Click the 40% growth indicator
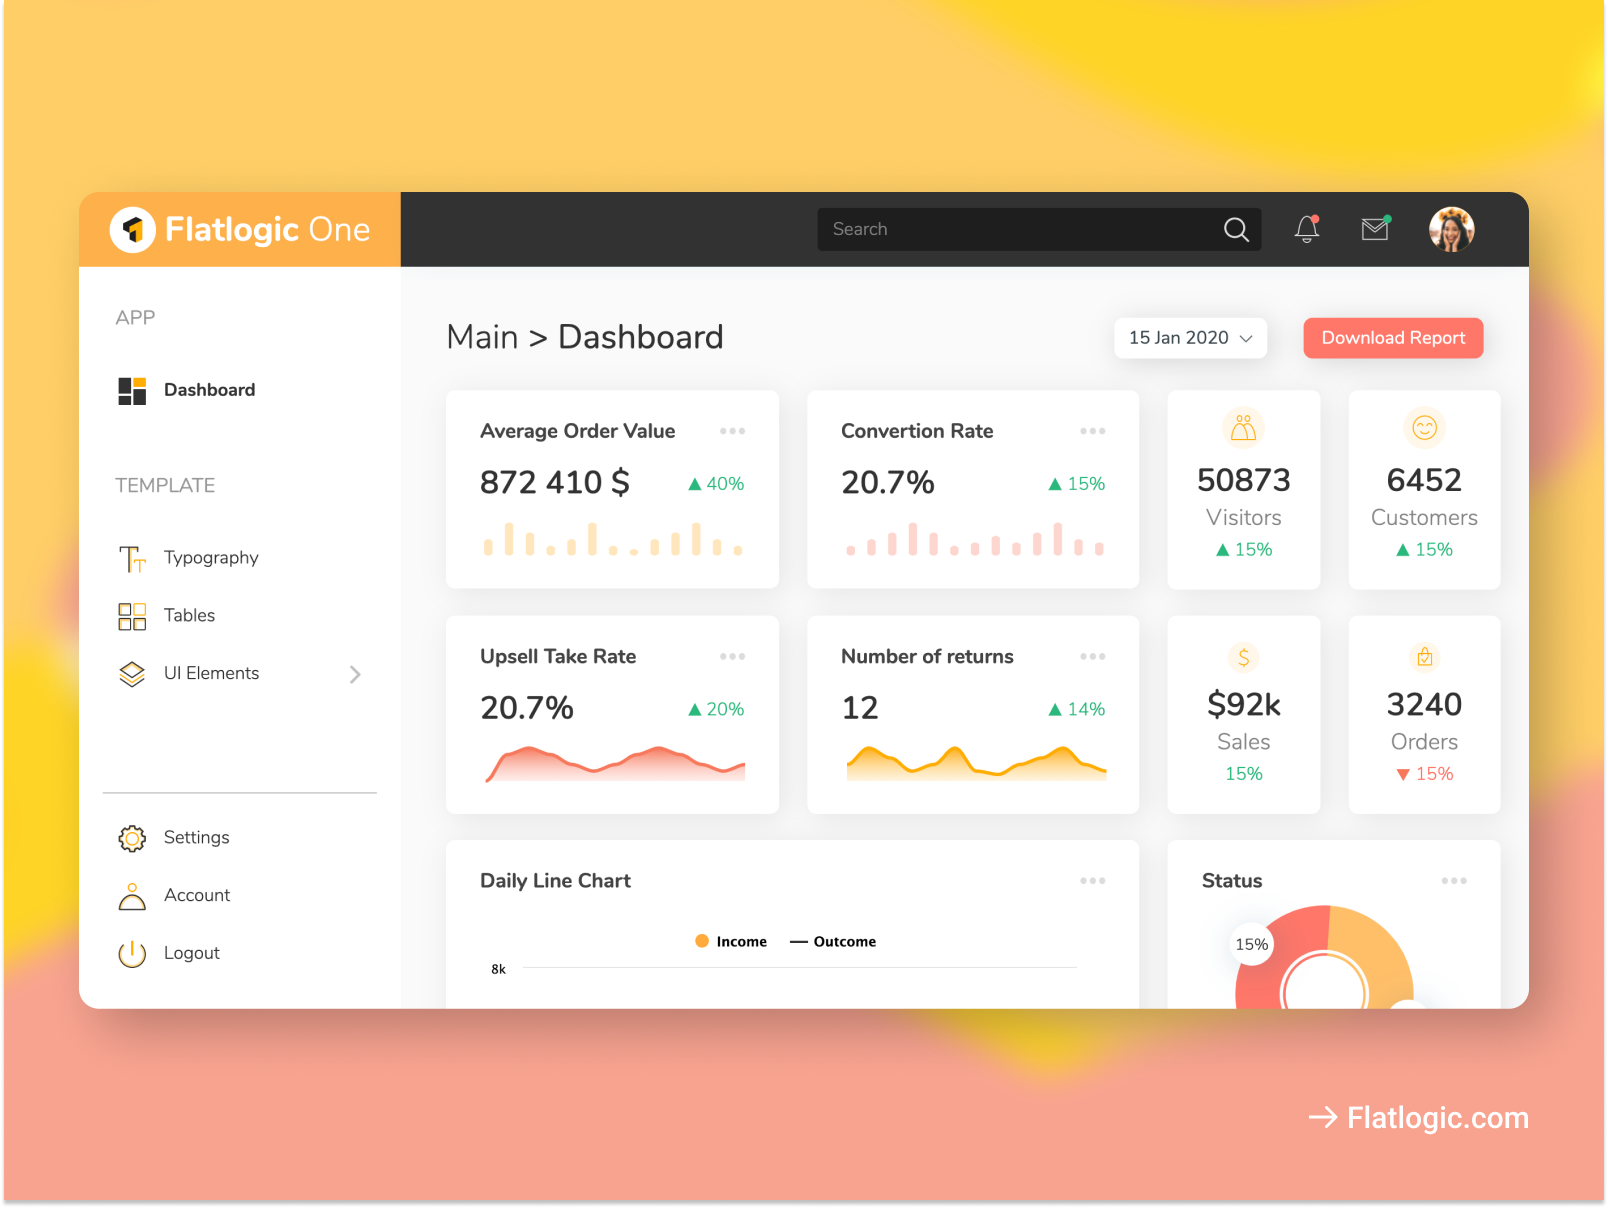Screen dimensions: 1608x1208 pyautogui.click(x=716, y=484)
